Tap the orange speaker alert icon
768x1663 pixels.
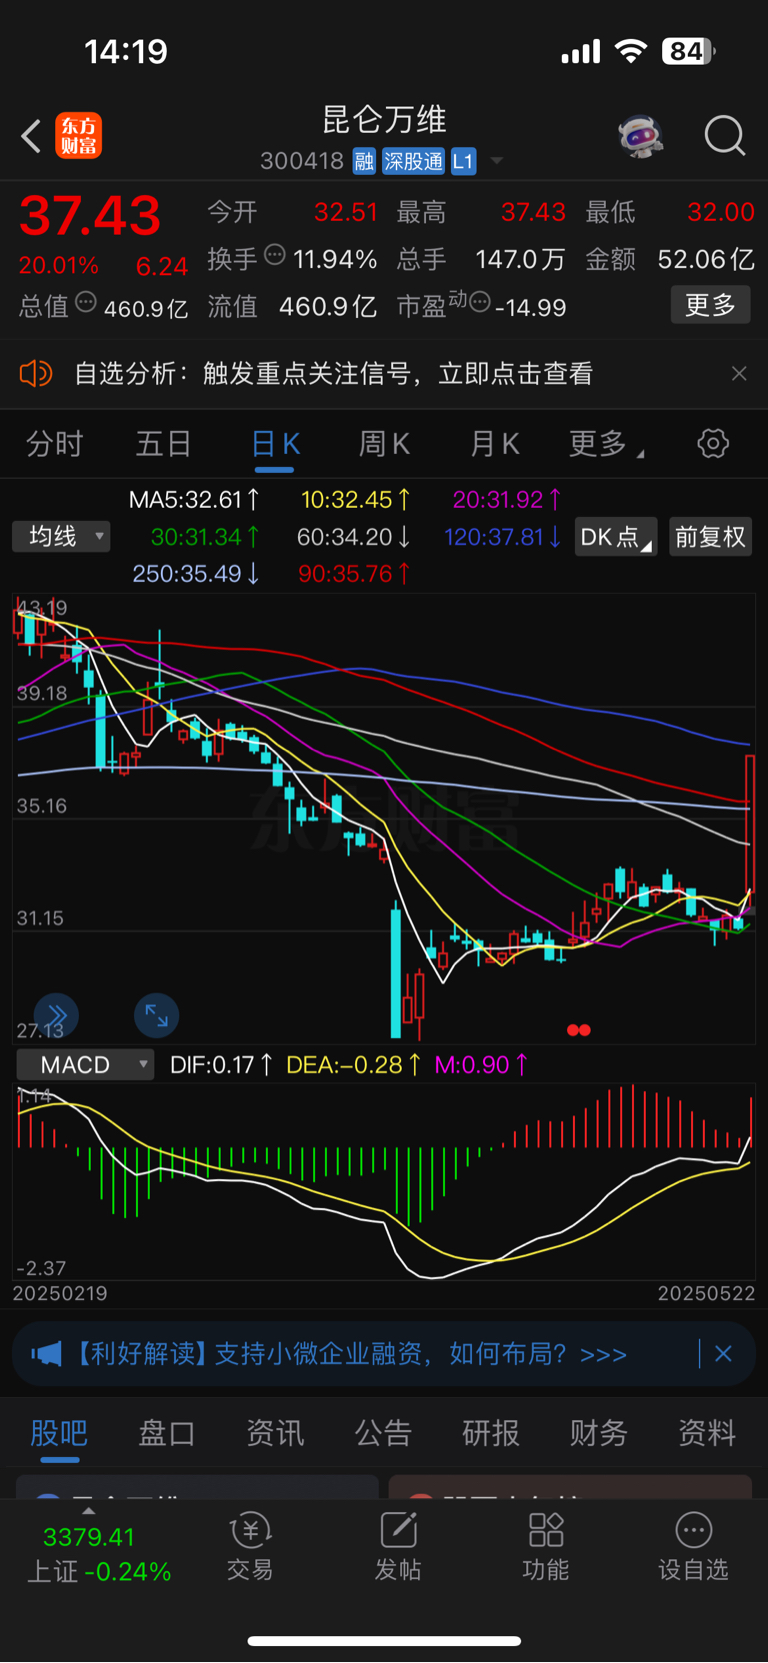pos(36,374)
